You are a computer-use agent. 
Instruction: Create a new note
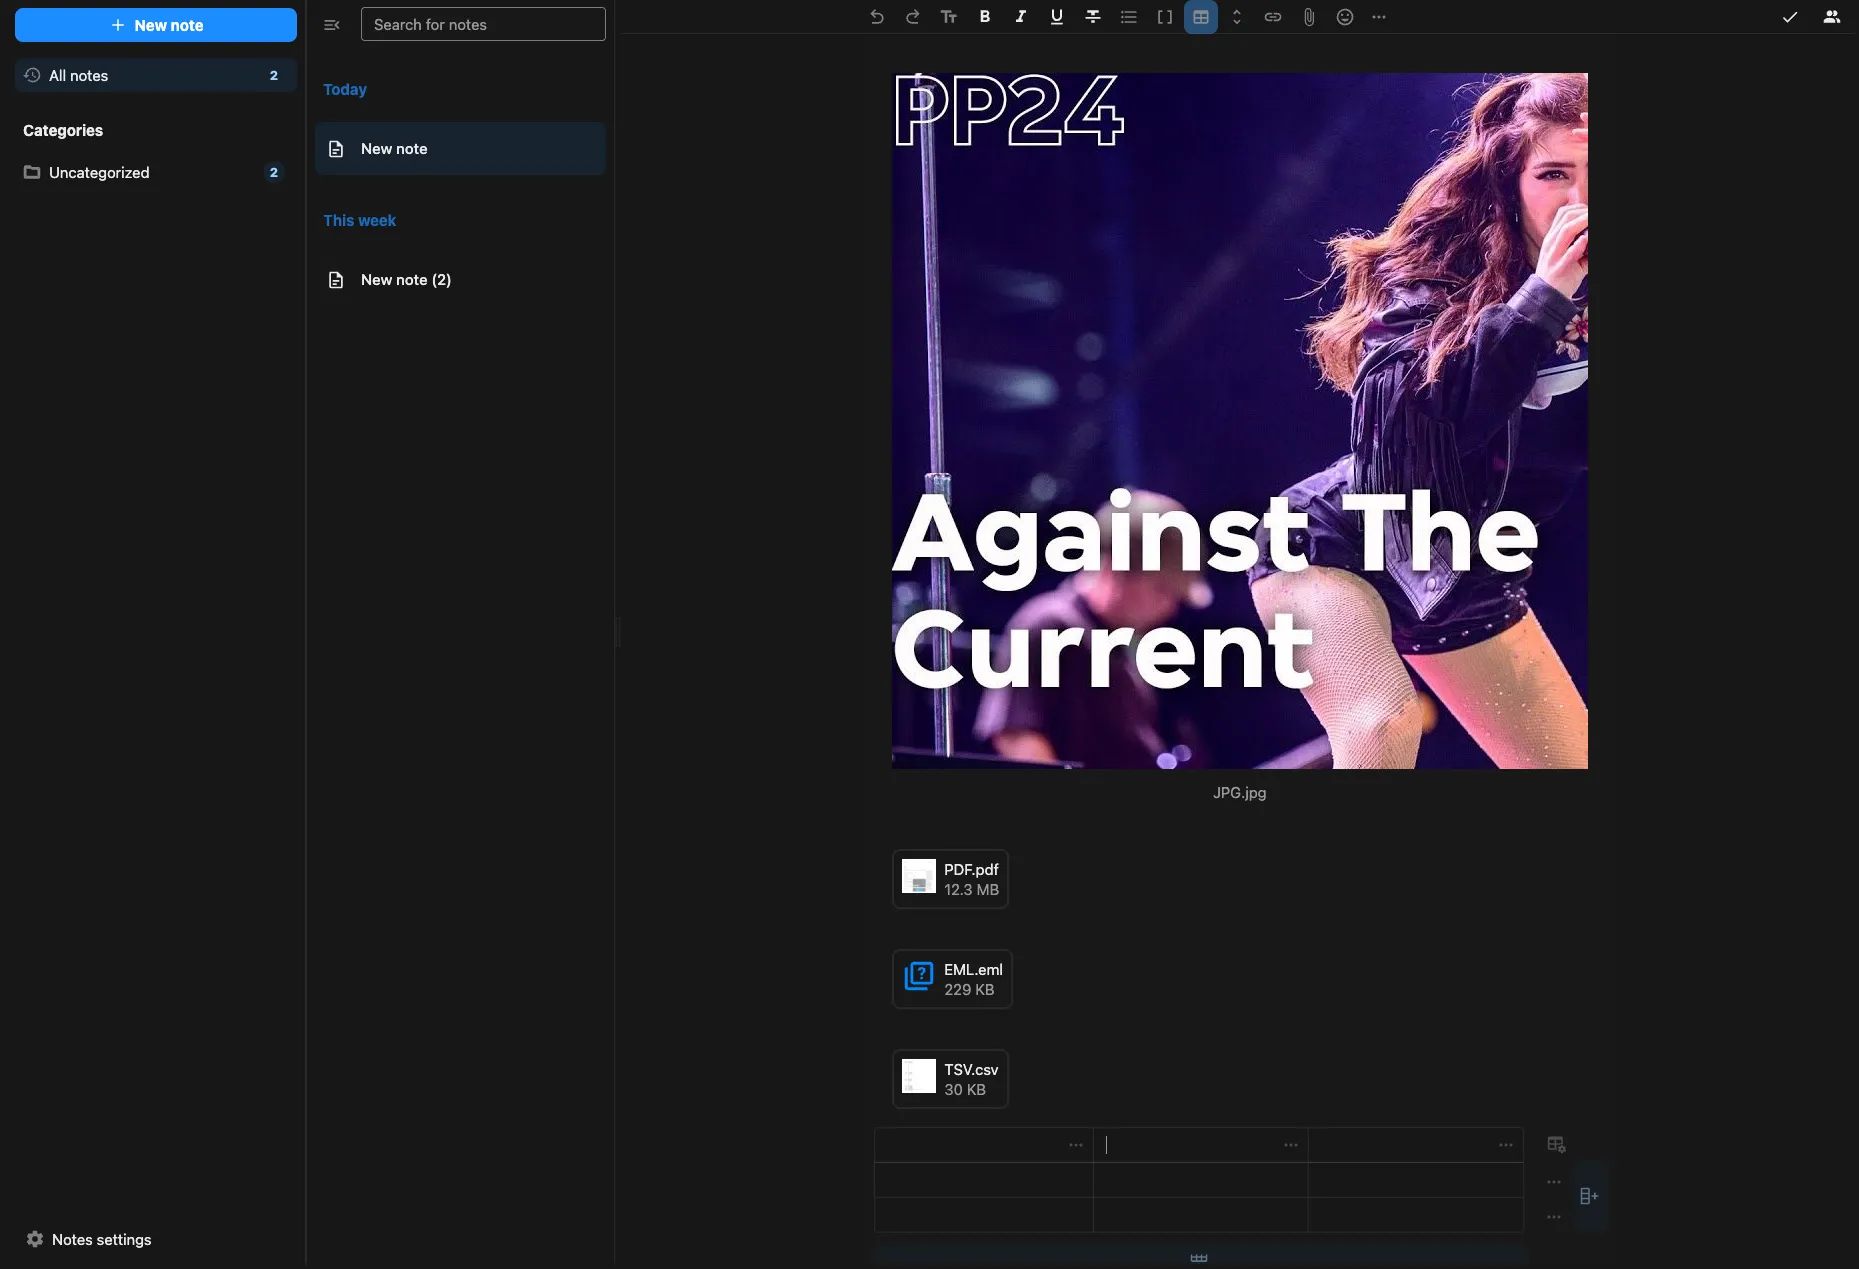tap(155, 25)
